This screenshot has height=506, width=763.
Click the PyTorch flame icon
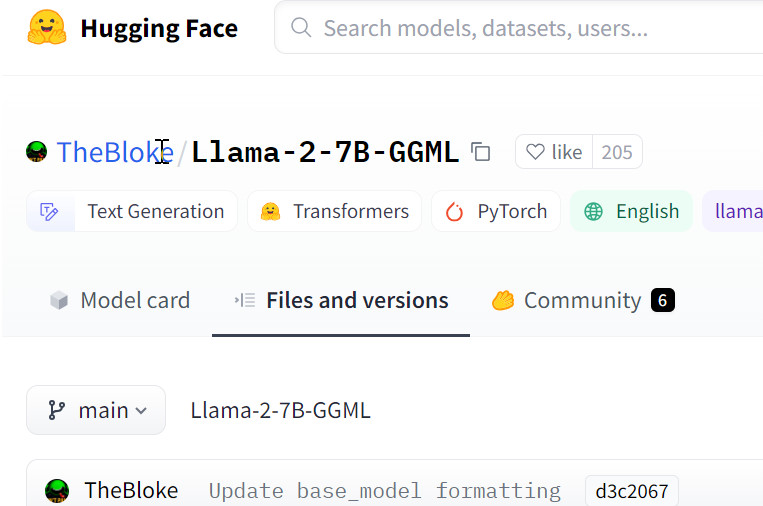(x=455, y=211)
